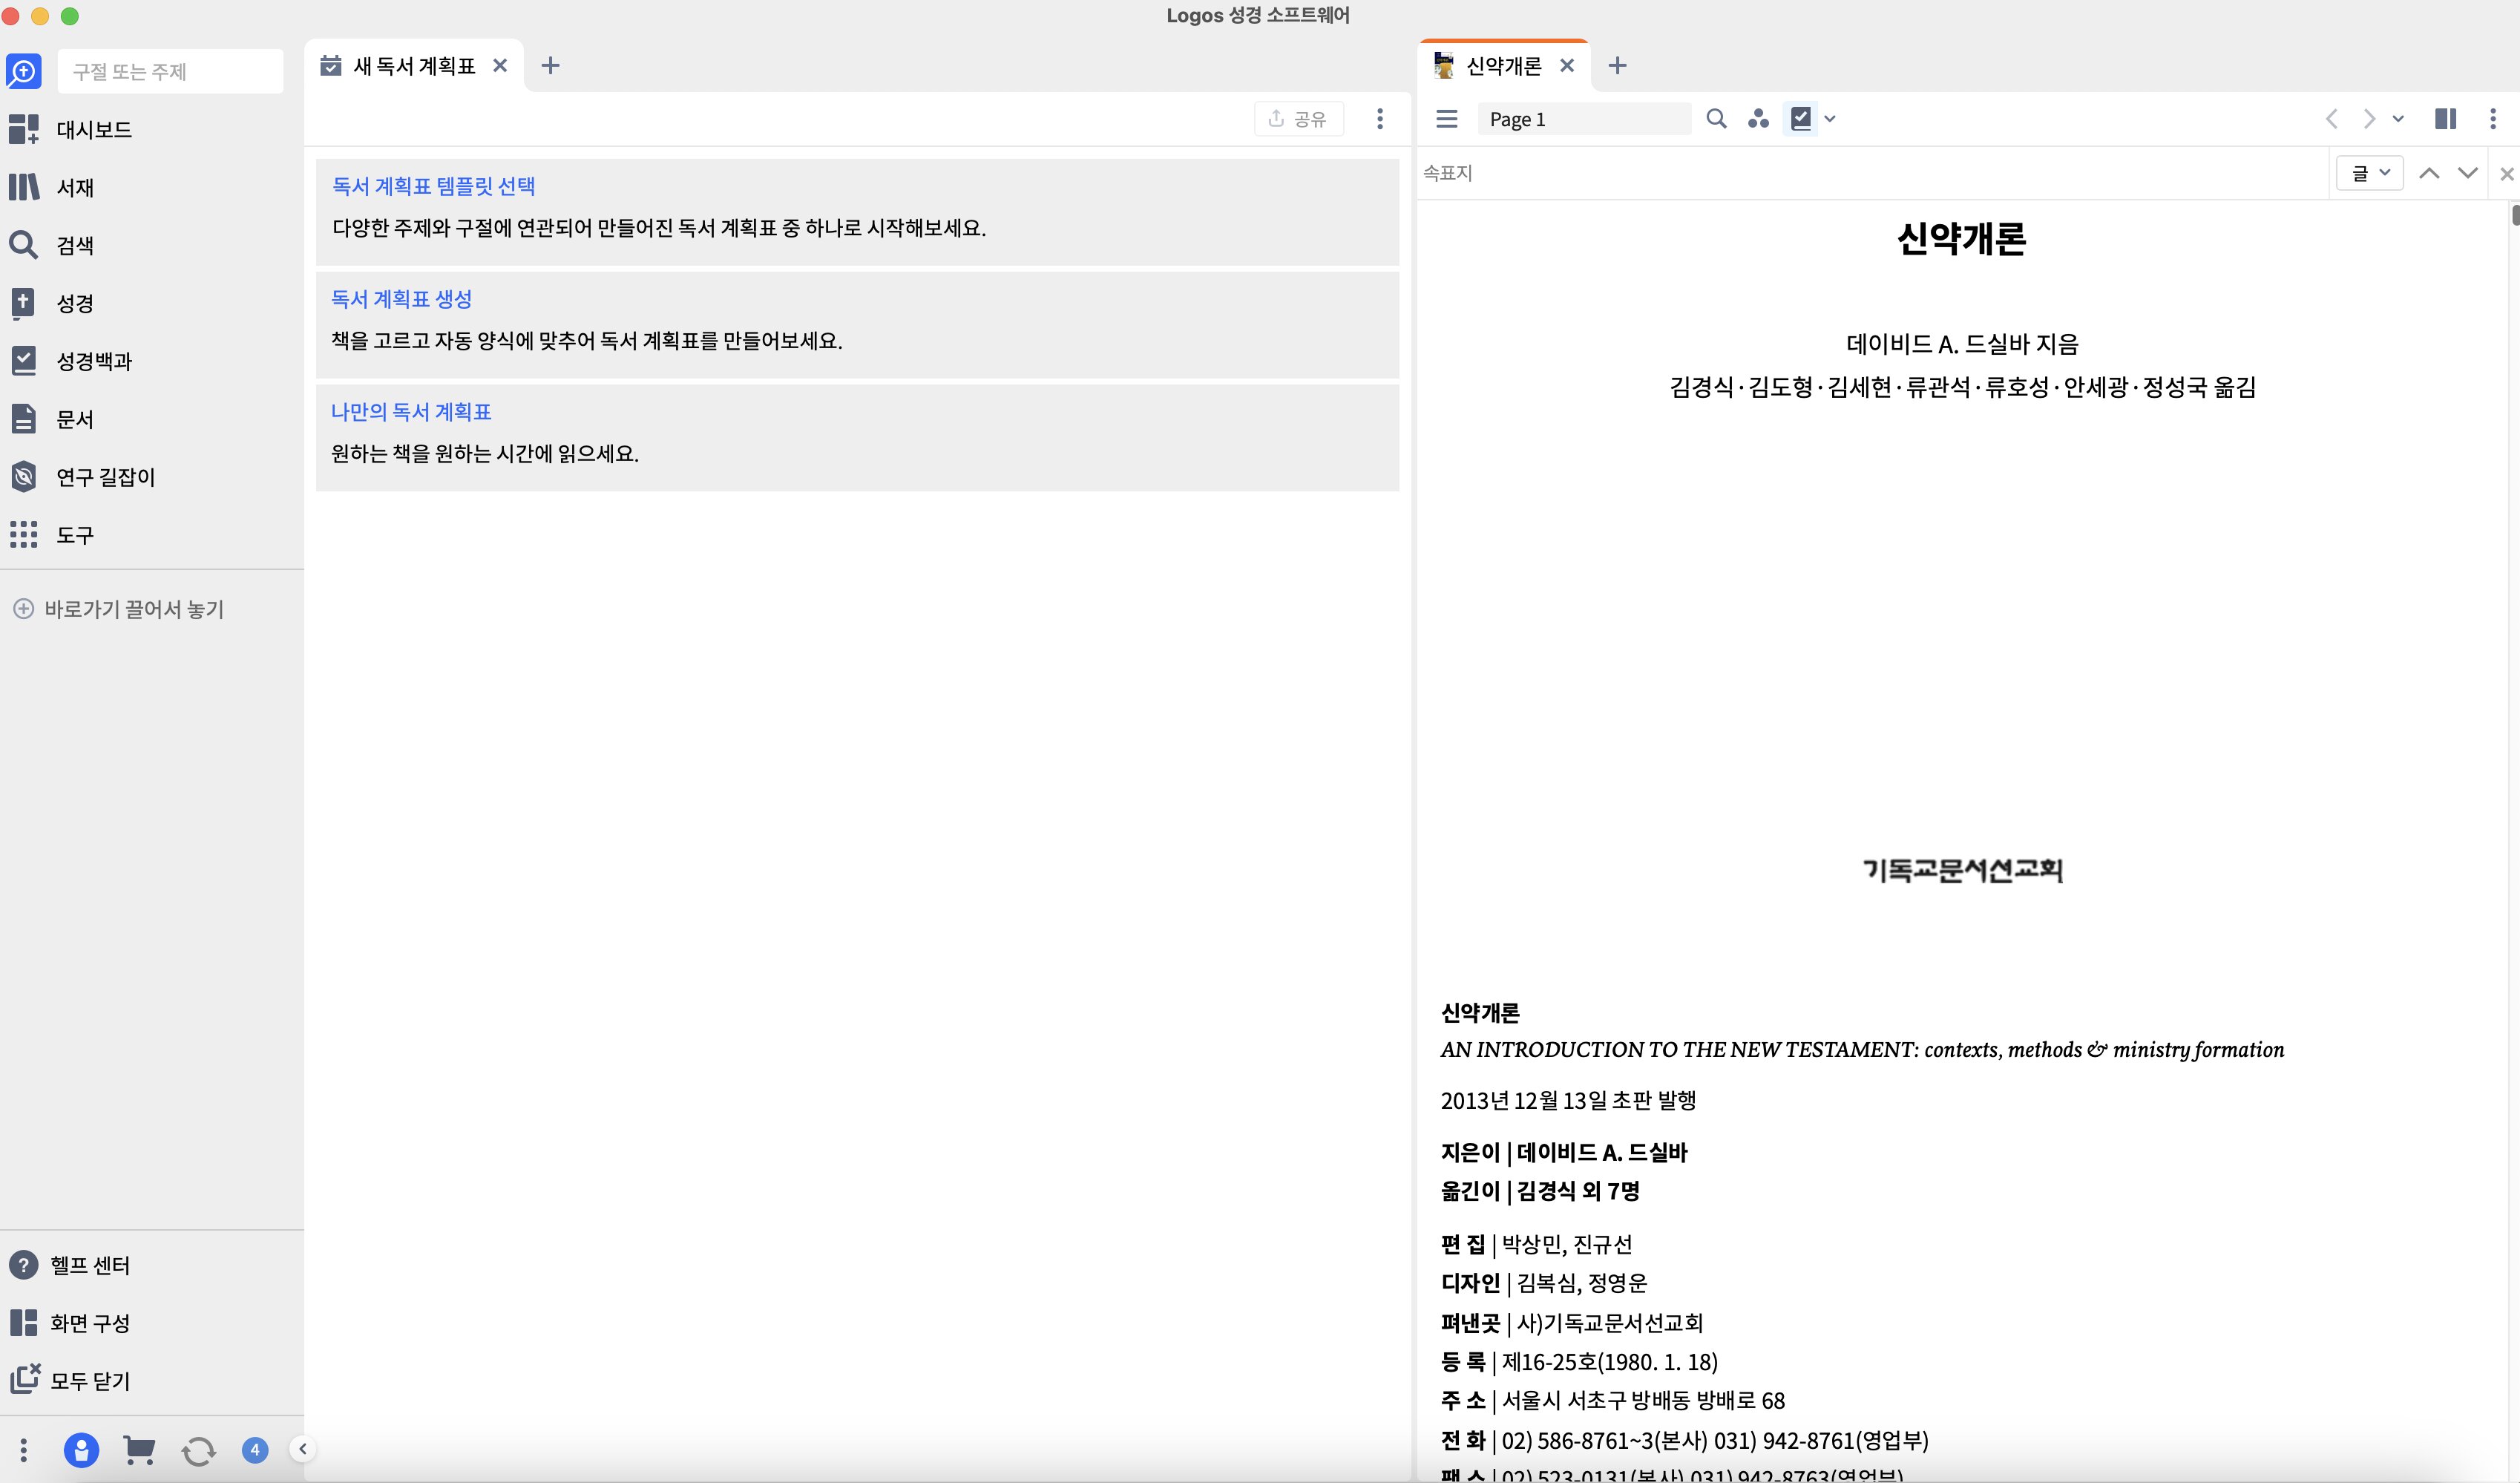Jump to previous article with up chevron
This screenshot has width=2520, height=1483.
(x=2429, y=173)
